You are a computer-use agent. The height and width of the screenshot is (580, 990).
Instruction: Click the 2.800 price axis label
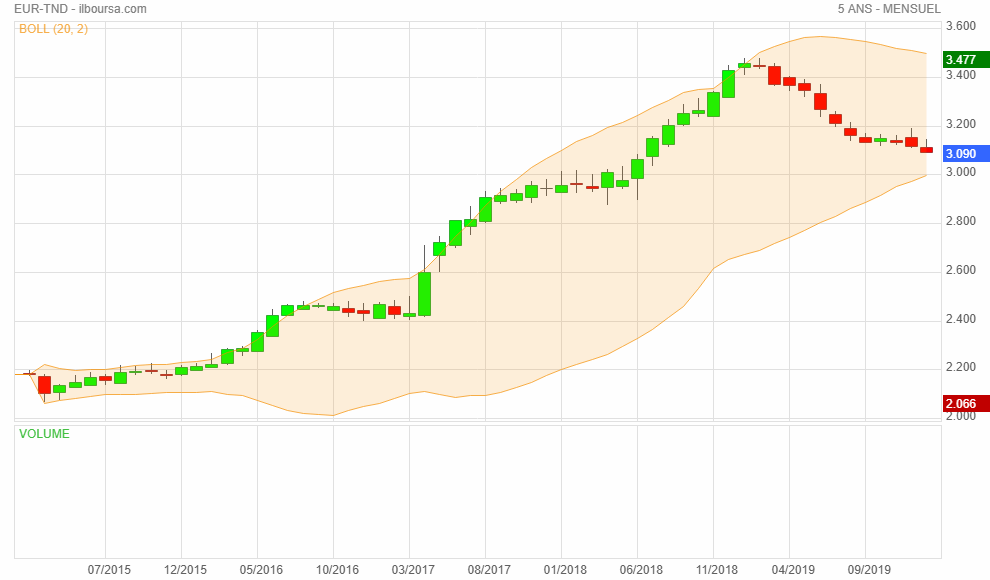(960, 221)
